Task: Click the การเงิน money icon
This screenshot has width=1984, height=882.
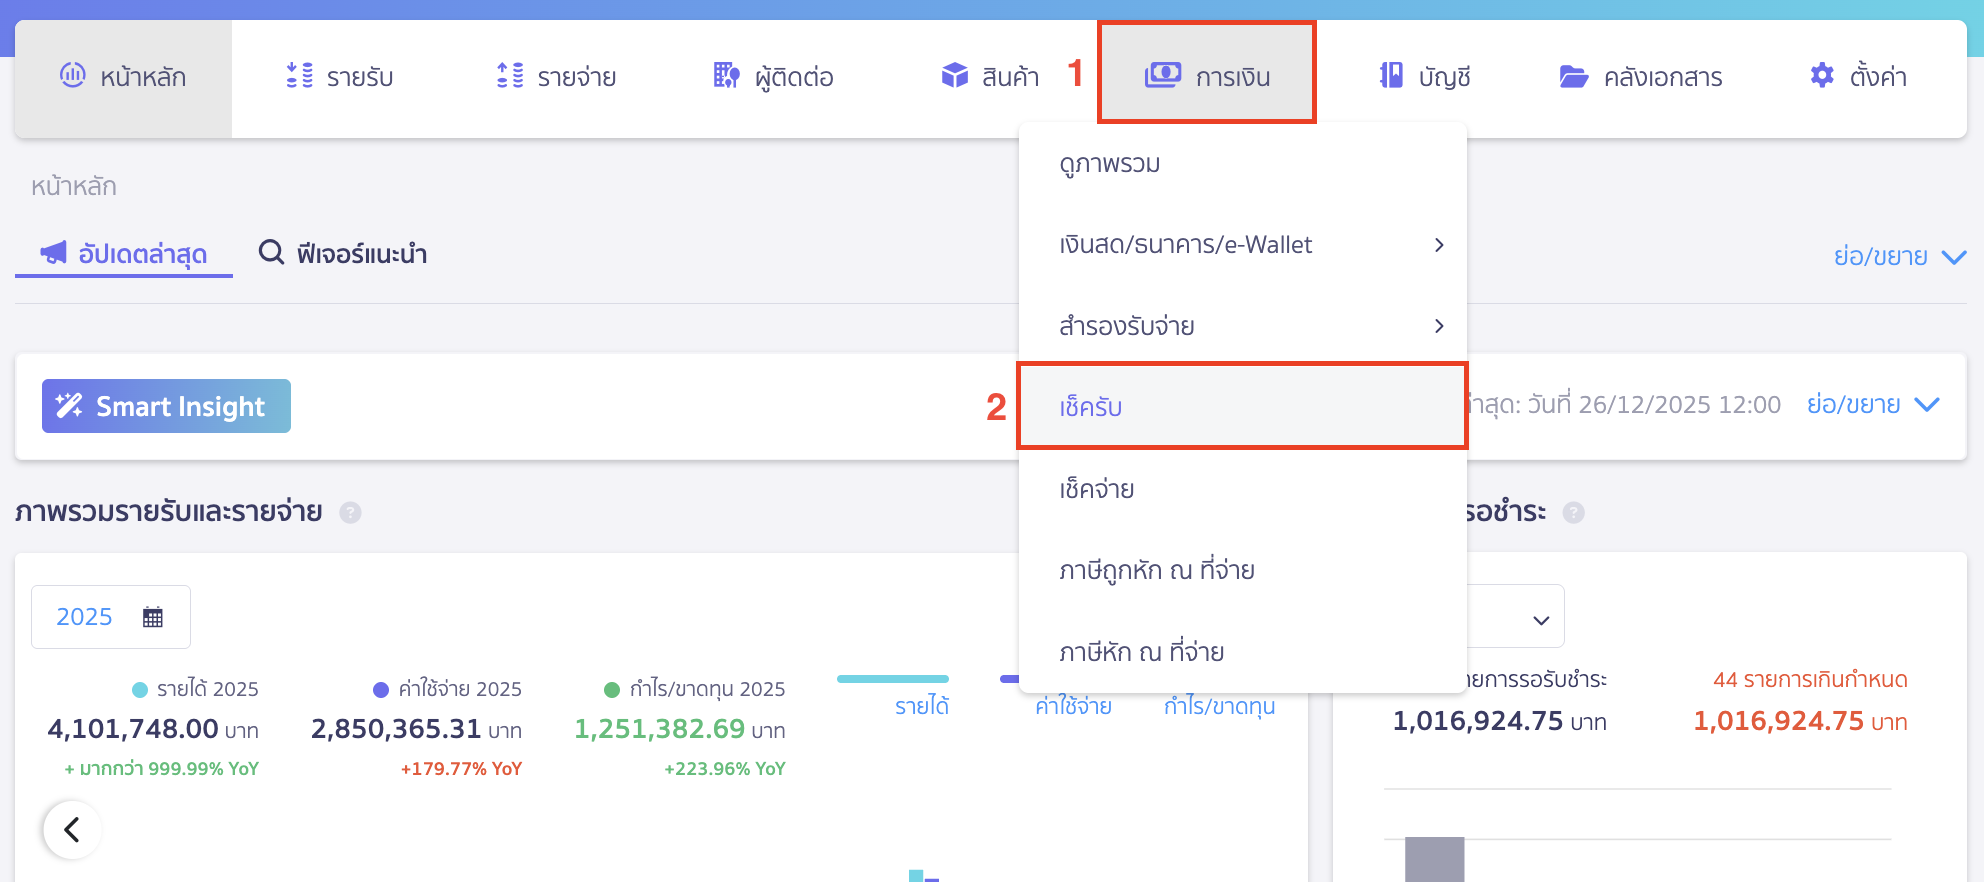Action: click(x=1162, y=76)
